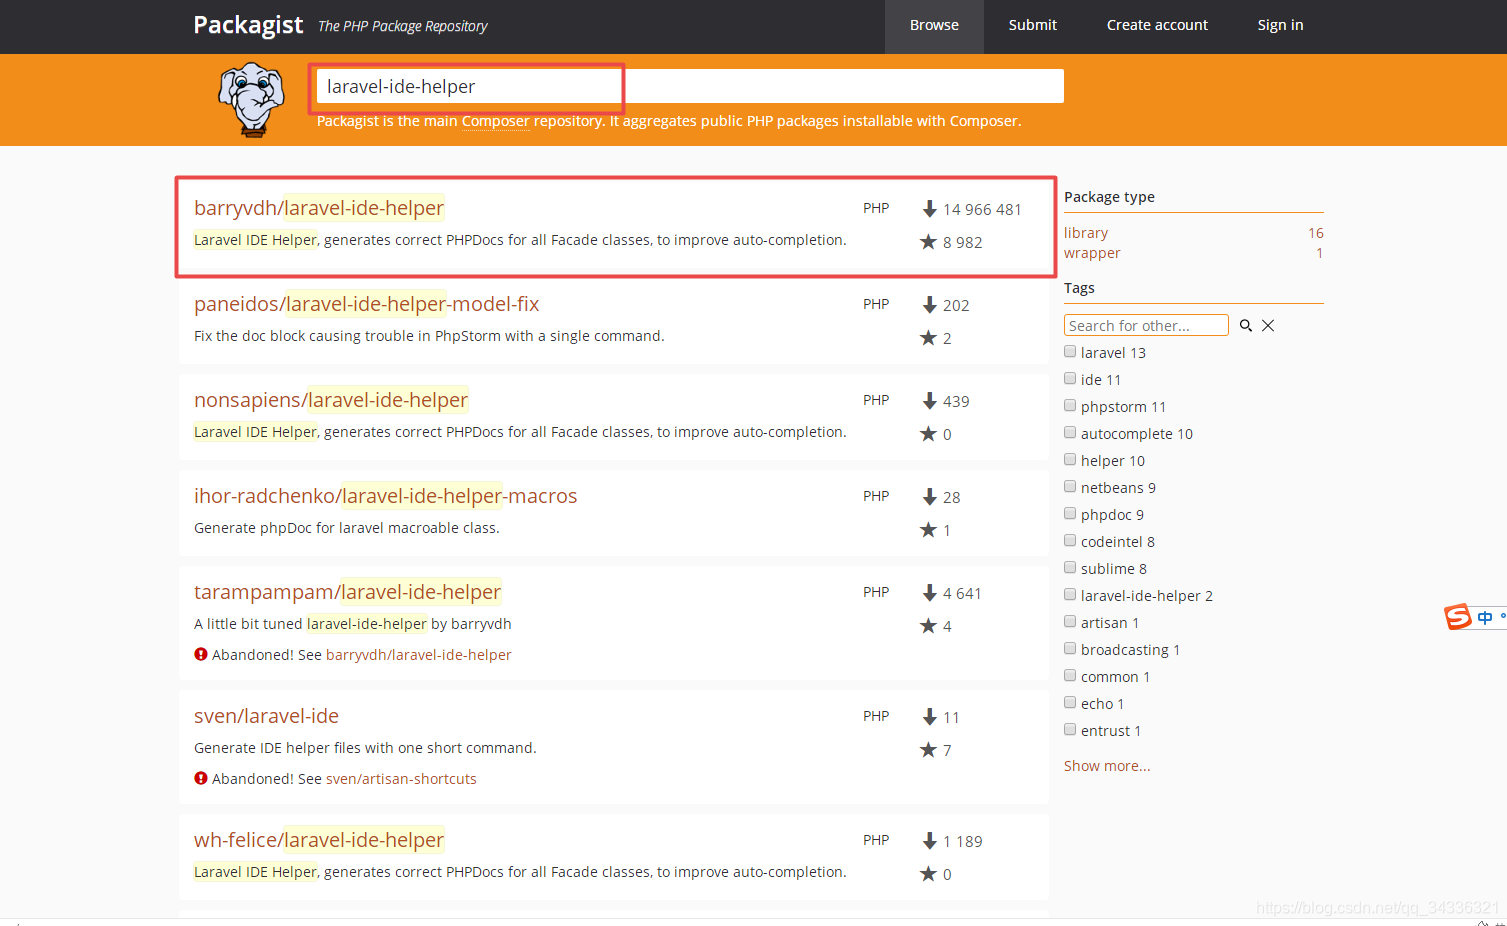Enable the sublime tag checkbox
Screen dimensions: 1507x926
pos(1070,567)
